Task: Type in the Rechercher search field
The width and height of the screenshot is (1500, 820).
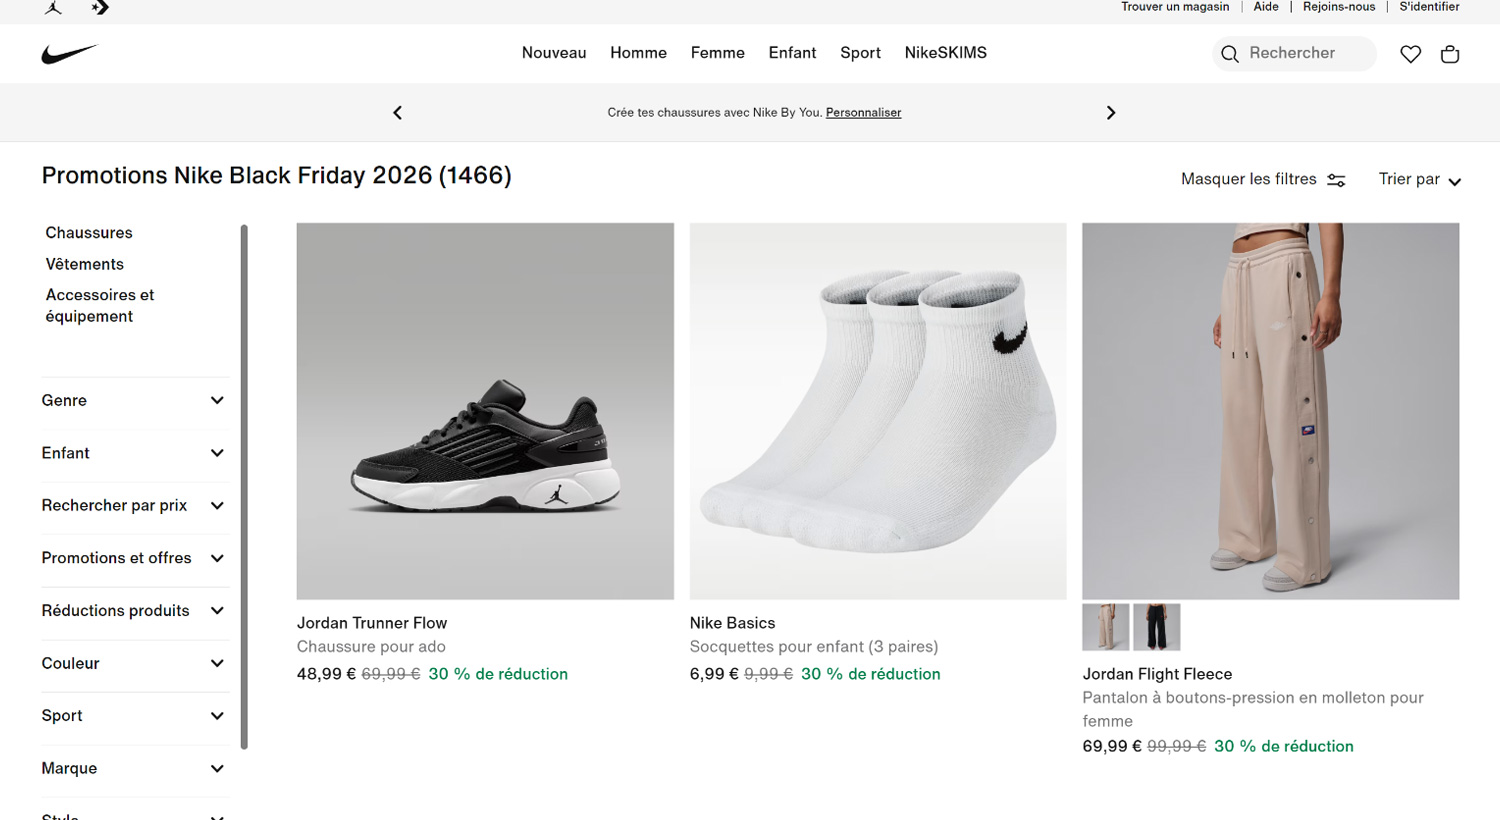Action: [1294, 54]
